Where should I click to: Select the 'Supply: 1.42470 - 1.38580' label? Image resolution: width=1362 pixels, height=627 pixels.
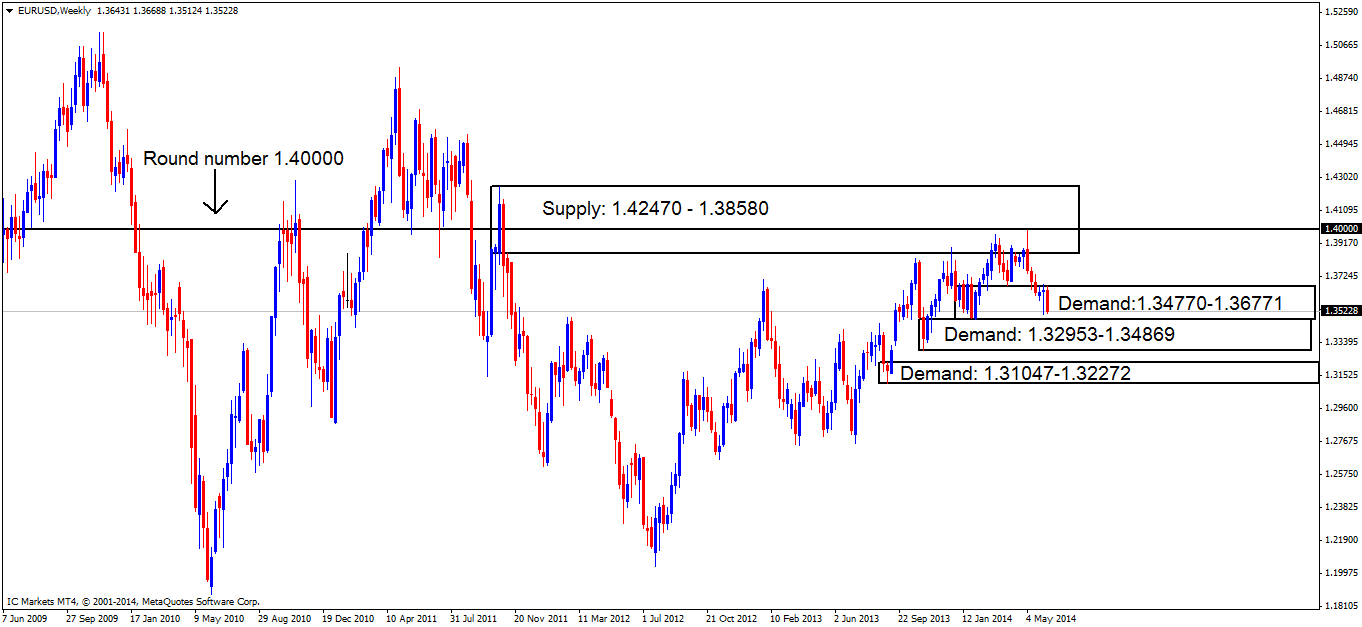[x=655, y=209]
